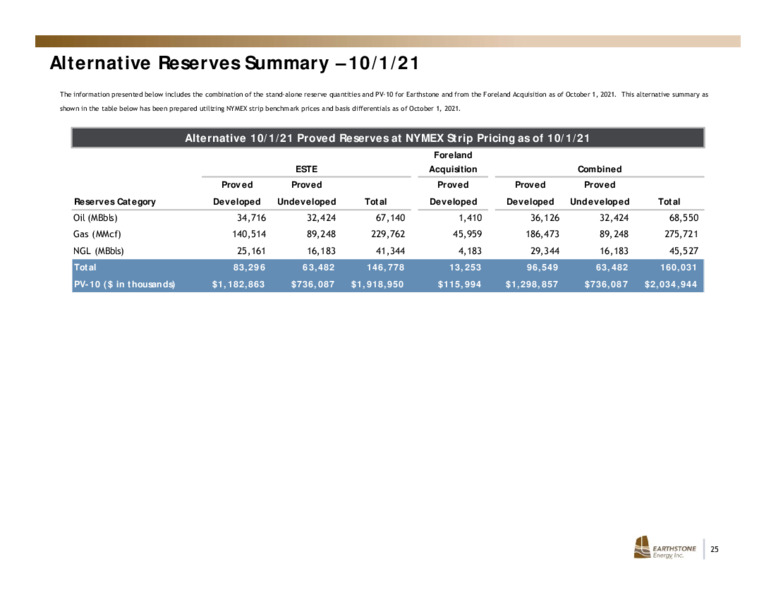The height and width of the screenshot is (600, 776).
Task: Click the ESTE total NGL value 41,344
Action: click(390, 250)
